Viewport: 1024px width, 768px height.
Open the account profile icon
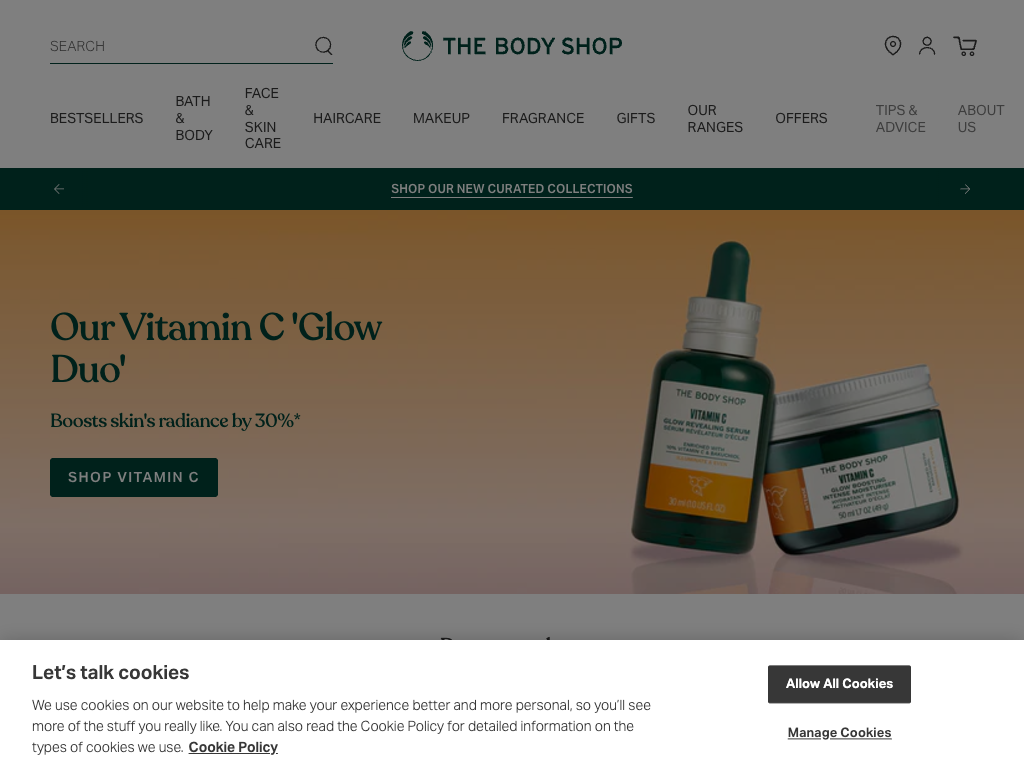(x=927, y=46)
